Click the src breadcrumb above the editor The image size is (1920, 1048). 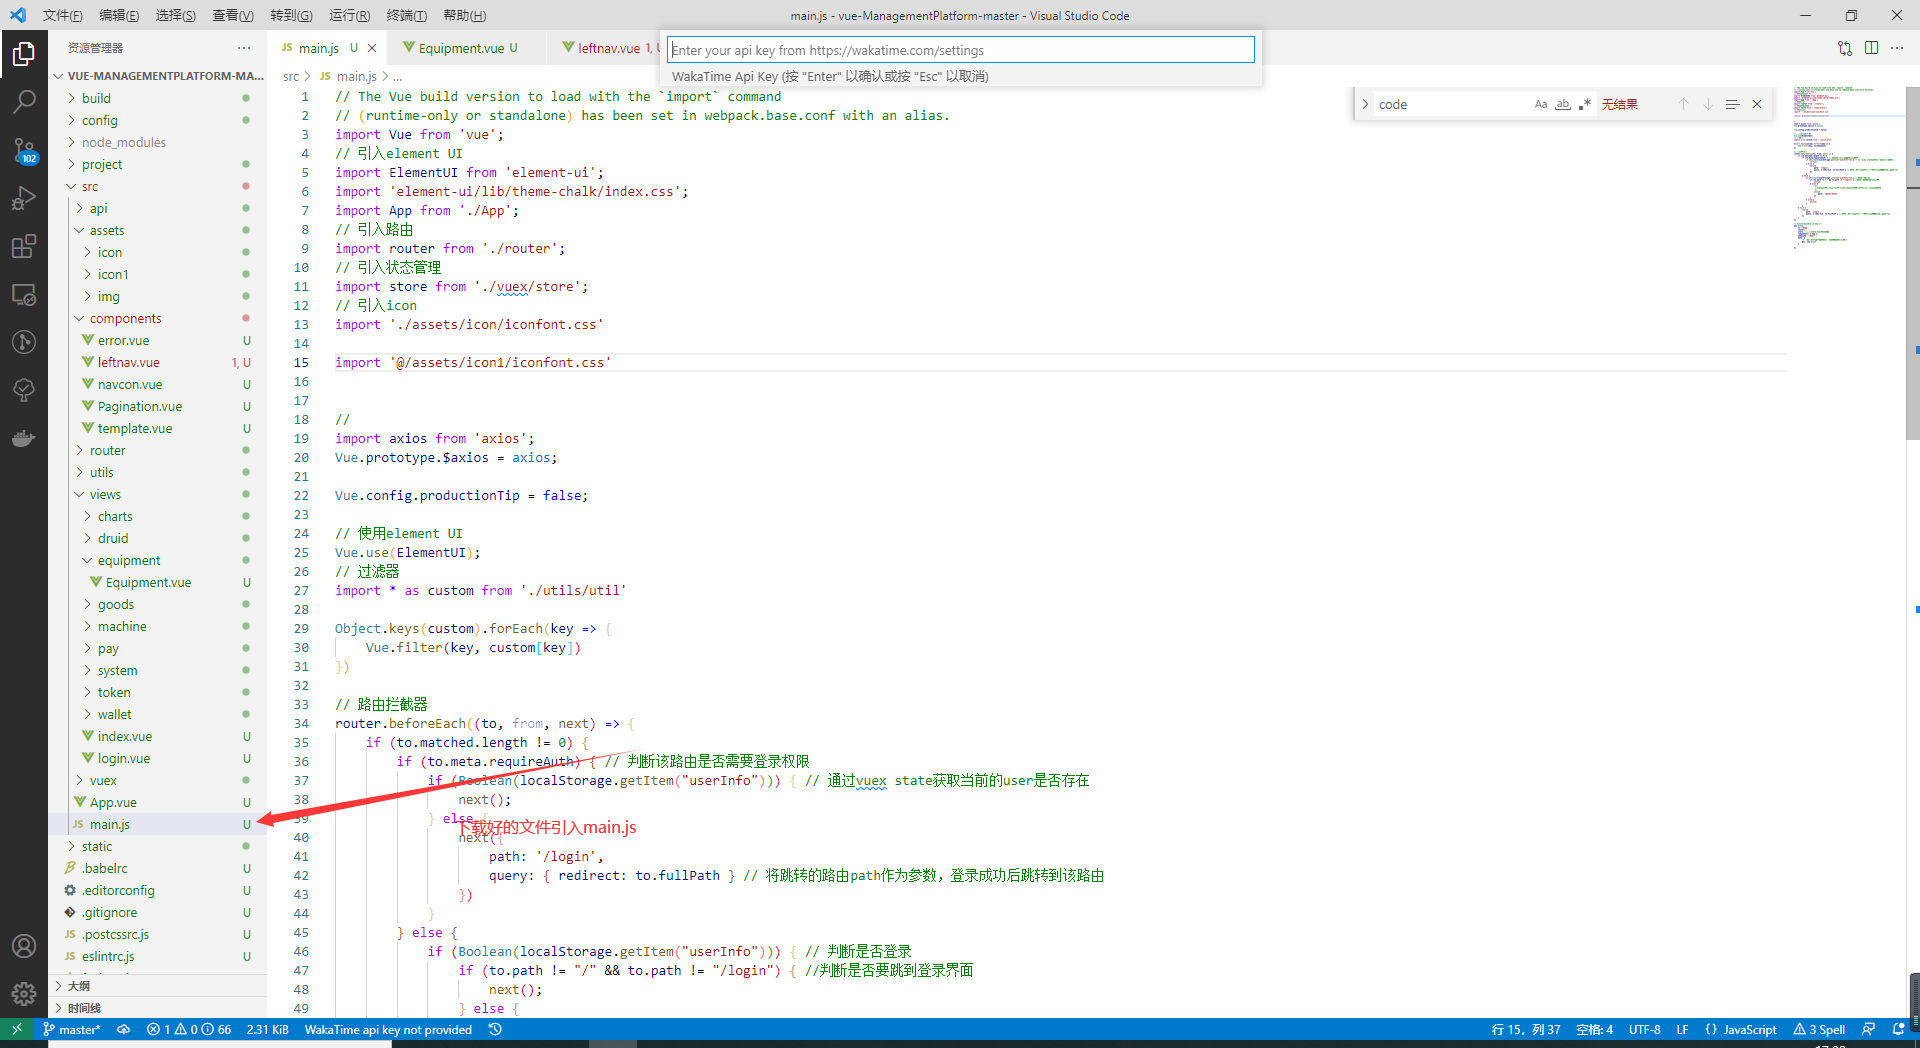click(290, 76)
